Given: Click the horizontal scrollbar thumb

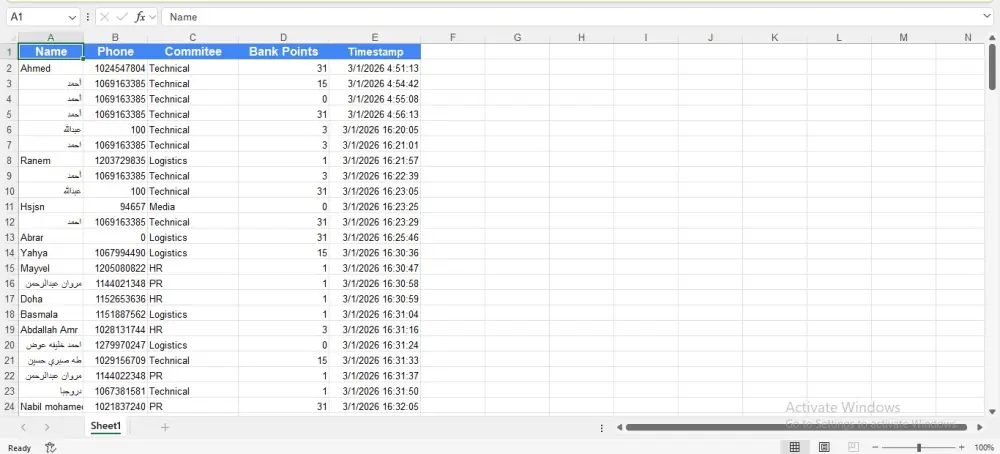Looking at the screenshot, I should click(x=796, y=428).
